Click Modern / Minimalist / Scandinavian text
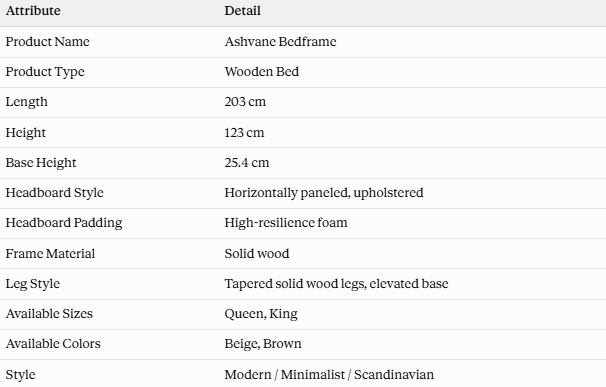This screenshot has height=387, width=606. tap(329, 374)
